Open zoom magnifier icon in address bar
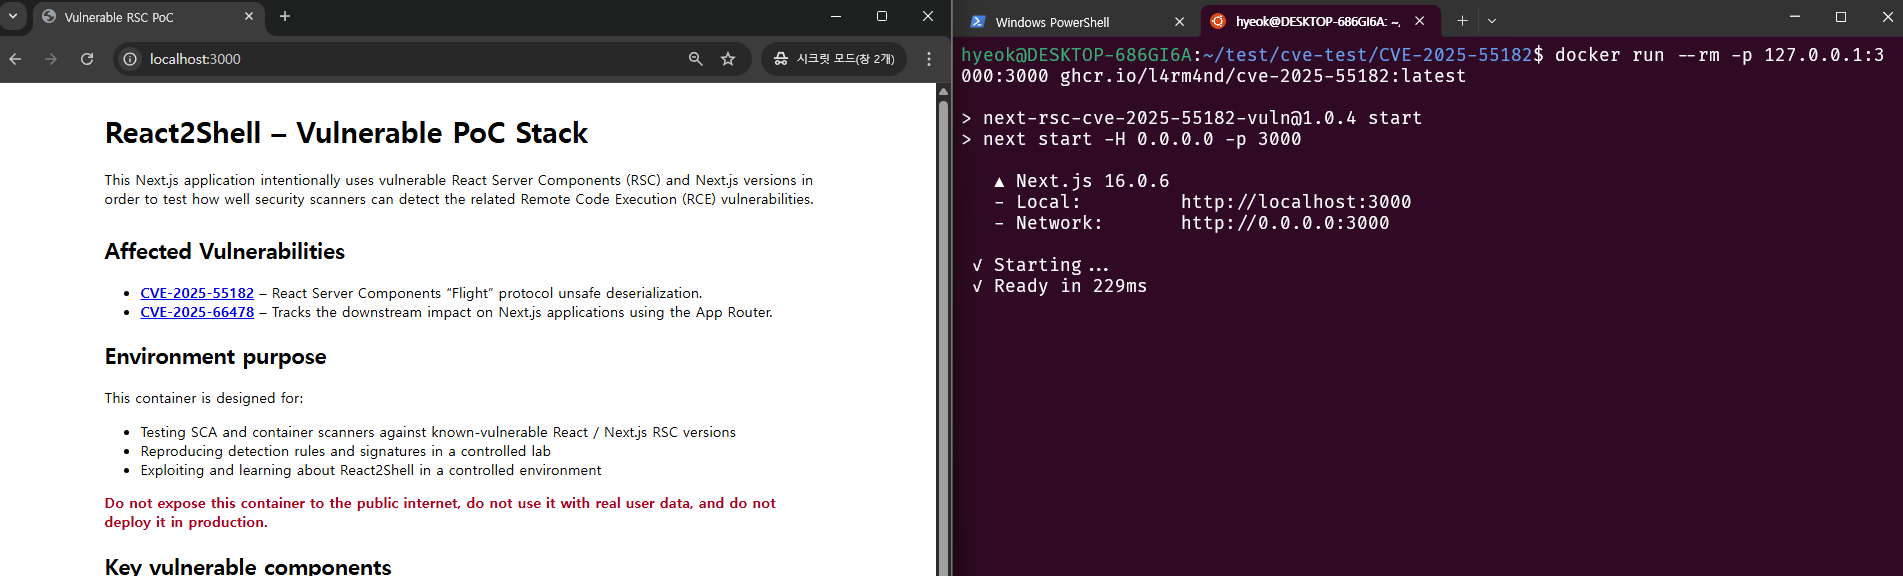This screenshot has width=1903, height=576. [696, 59]
